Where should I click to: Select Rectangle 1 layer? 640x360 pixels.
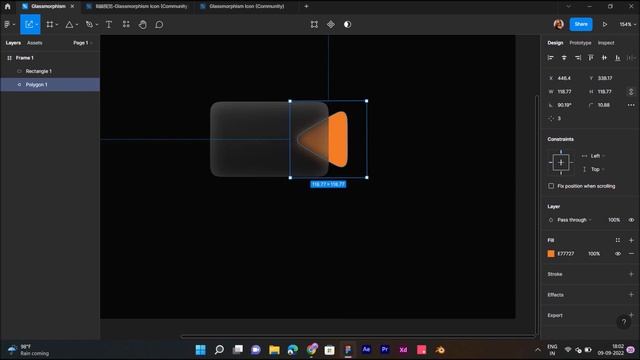[x=50, y=71]
